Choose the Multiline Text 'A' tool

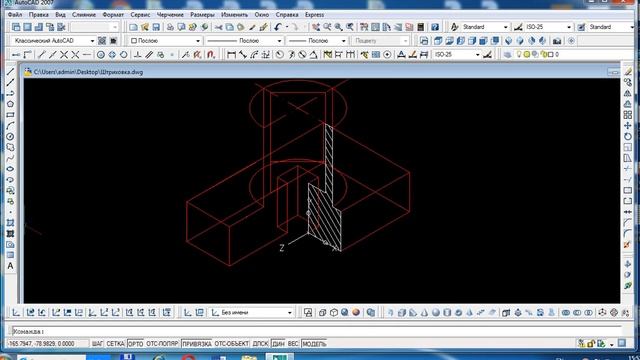click(10, 266)
